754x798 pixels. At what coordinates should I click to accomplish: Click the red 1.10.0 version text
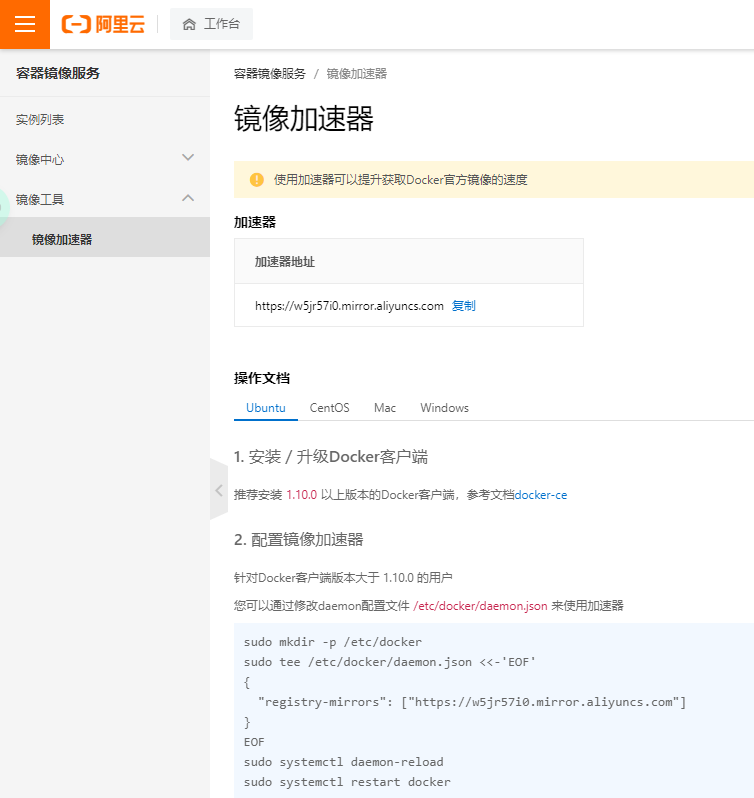coord(301,495)
